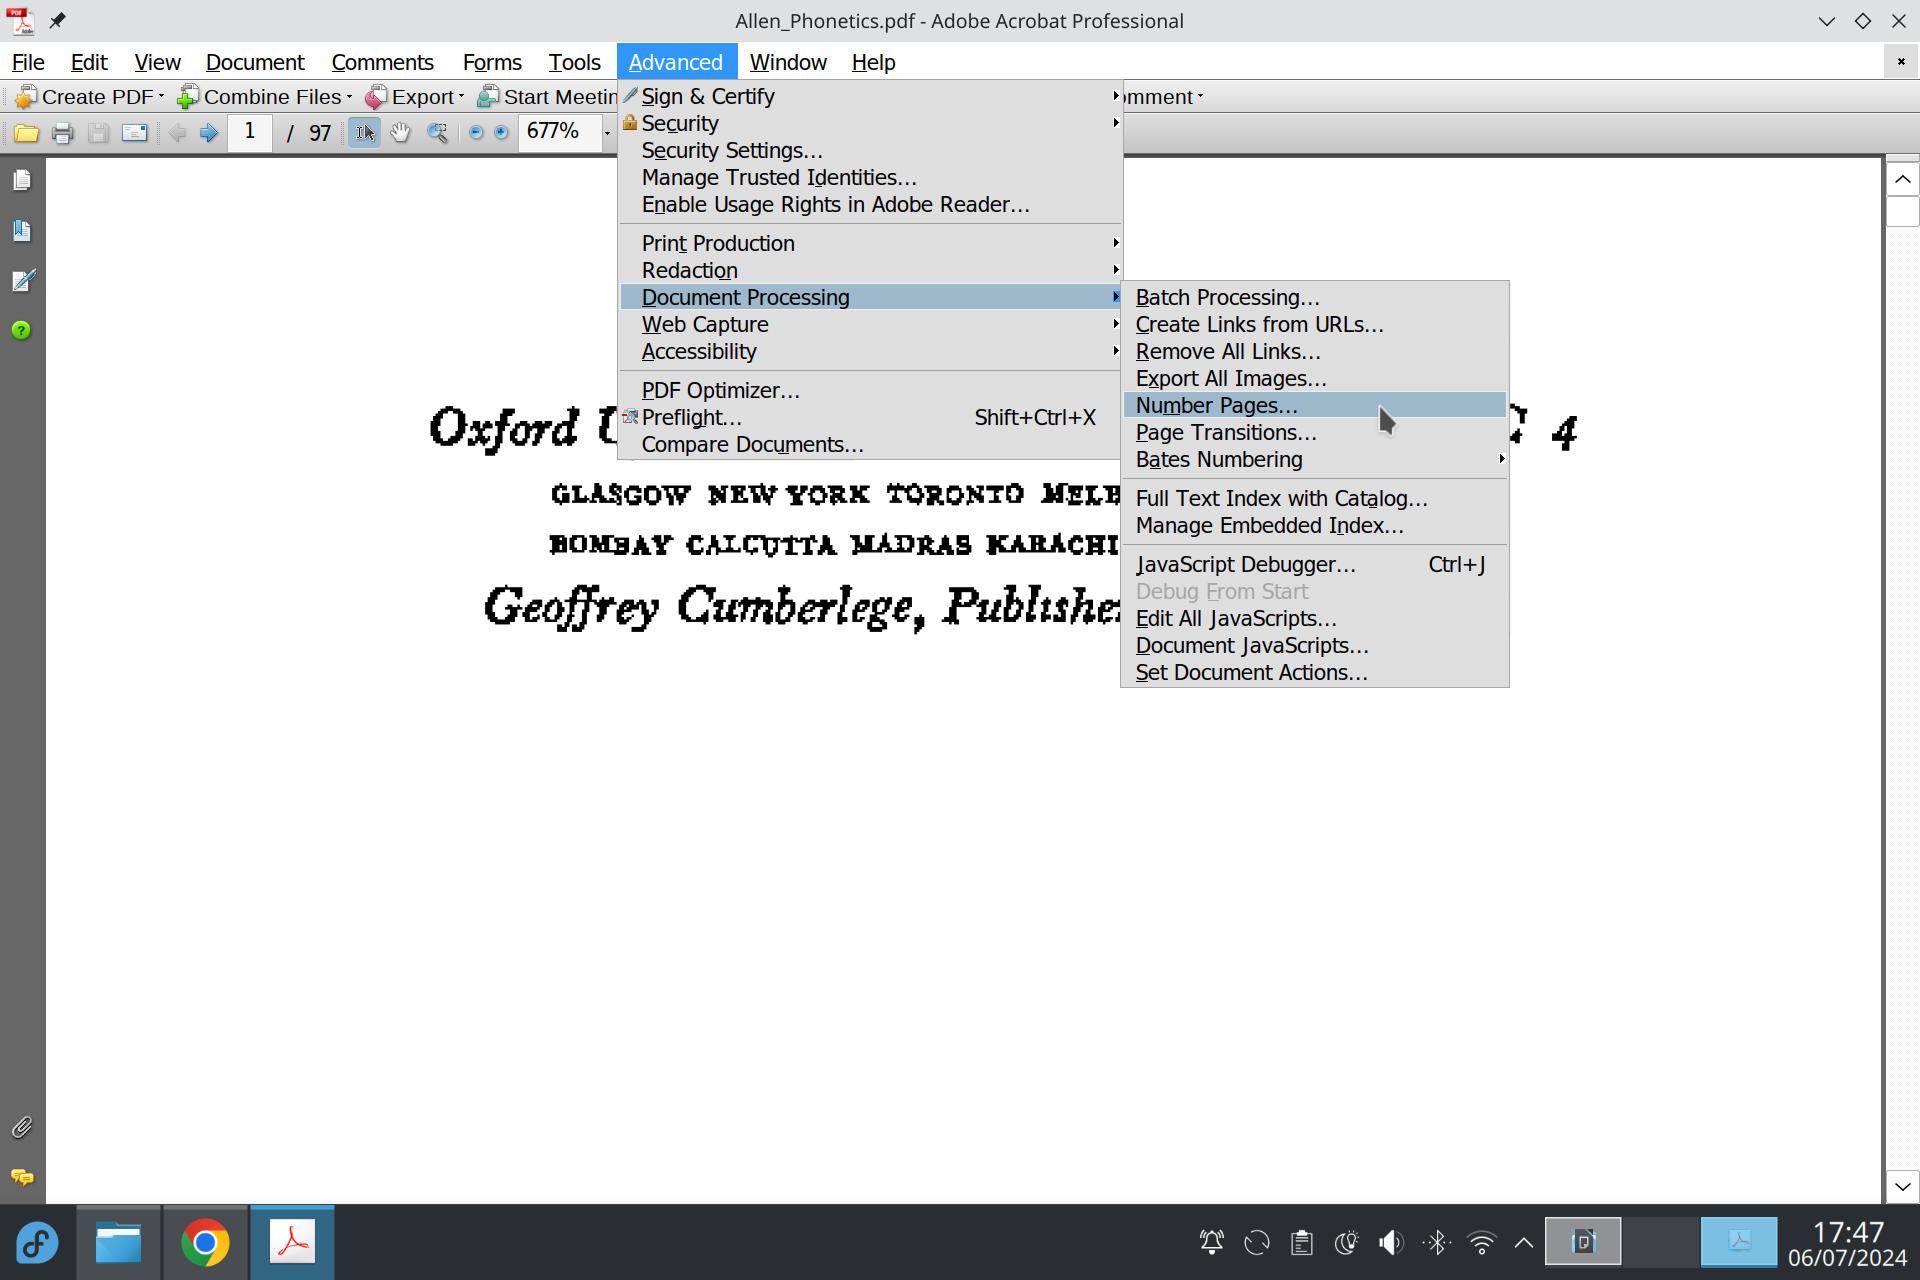This screenshot has height=1280, width=1920.
Task: Click the vertical scrollbar down arrow
Action: pos(1902,1187)
